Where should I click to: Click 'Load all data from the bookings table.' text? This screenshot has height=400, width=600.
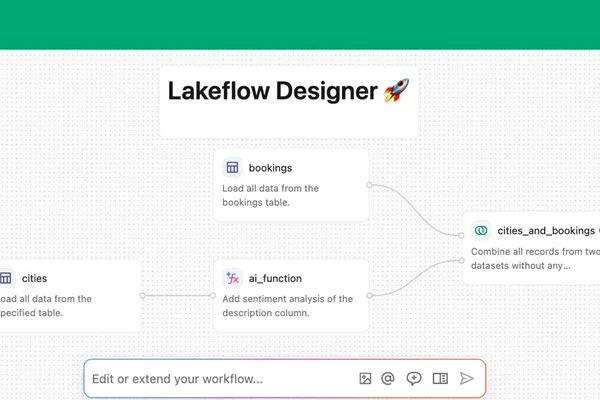click(270, 195)
